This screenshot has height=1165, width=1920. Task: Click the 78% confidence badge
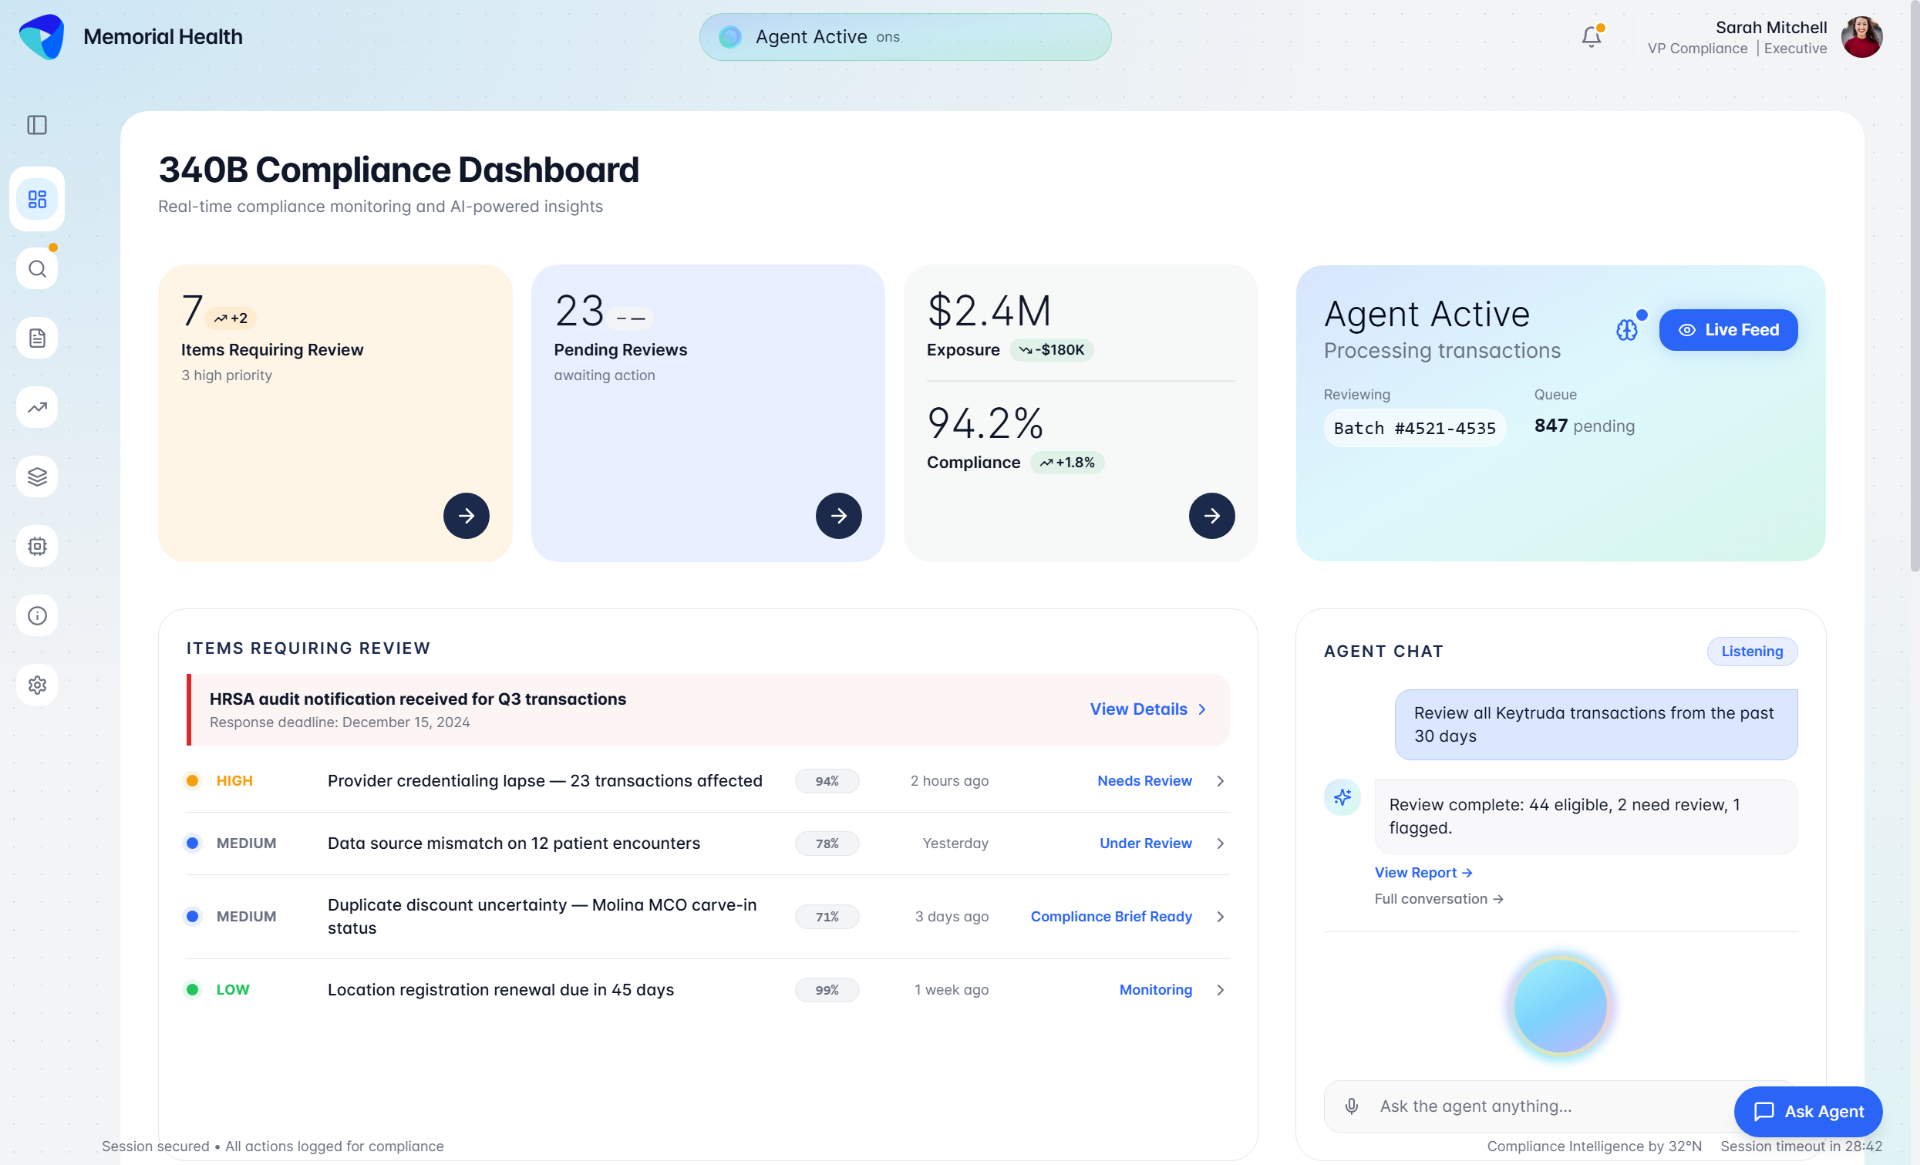click(827, 843)
